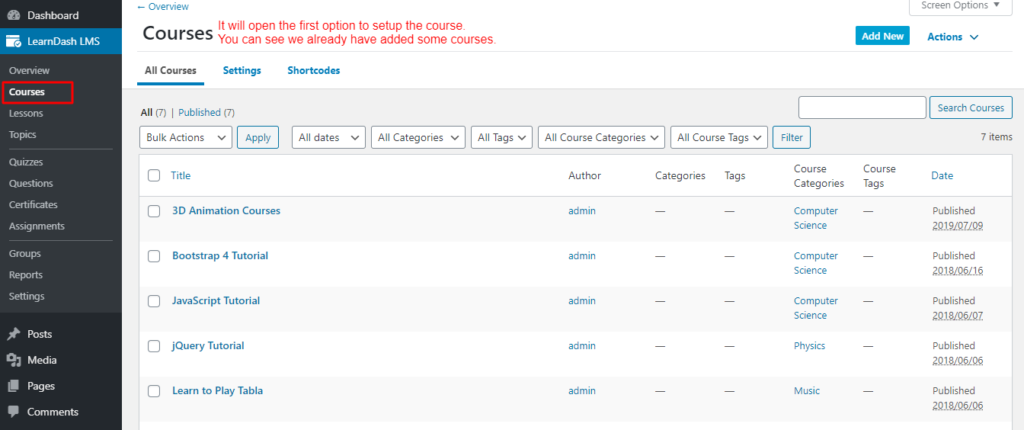Open the Bulk Actions dropdown
The image size is (1024, 430).
pos(186,138)
